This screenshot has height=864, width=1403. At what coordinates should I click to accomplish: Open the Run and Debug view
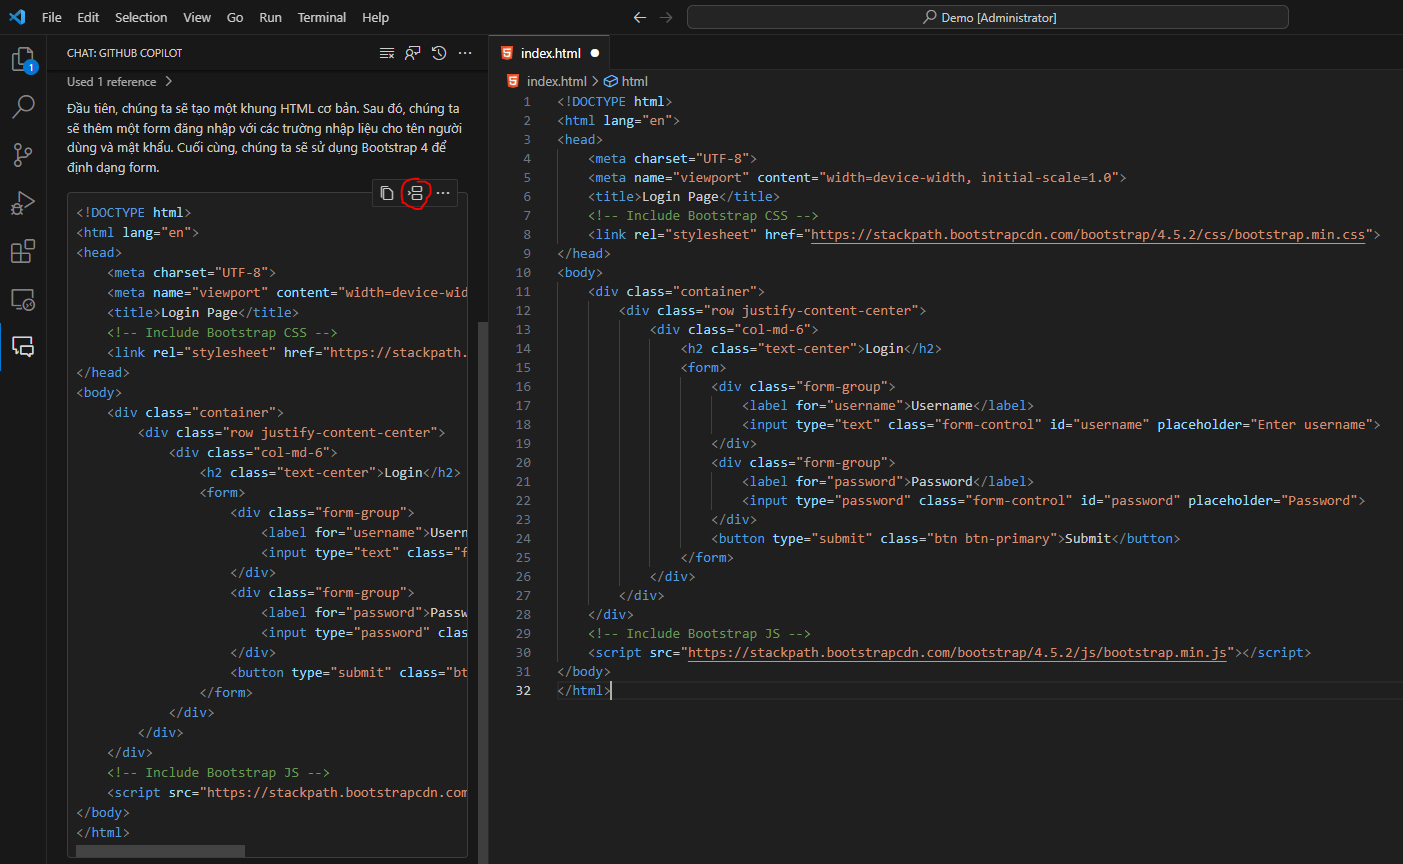(23, 203)
